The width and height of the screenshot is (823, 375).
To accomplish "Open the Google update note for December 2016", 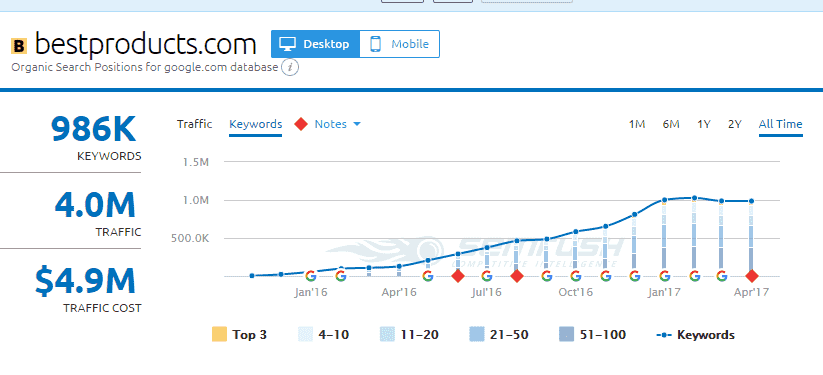I will pyautogui.click(x=635, y=276).
